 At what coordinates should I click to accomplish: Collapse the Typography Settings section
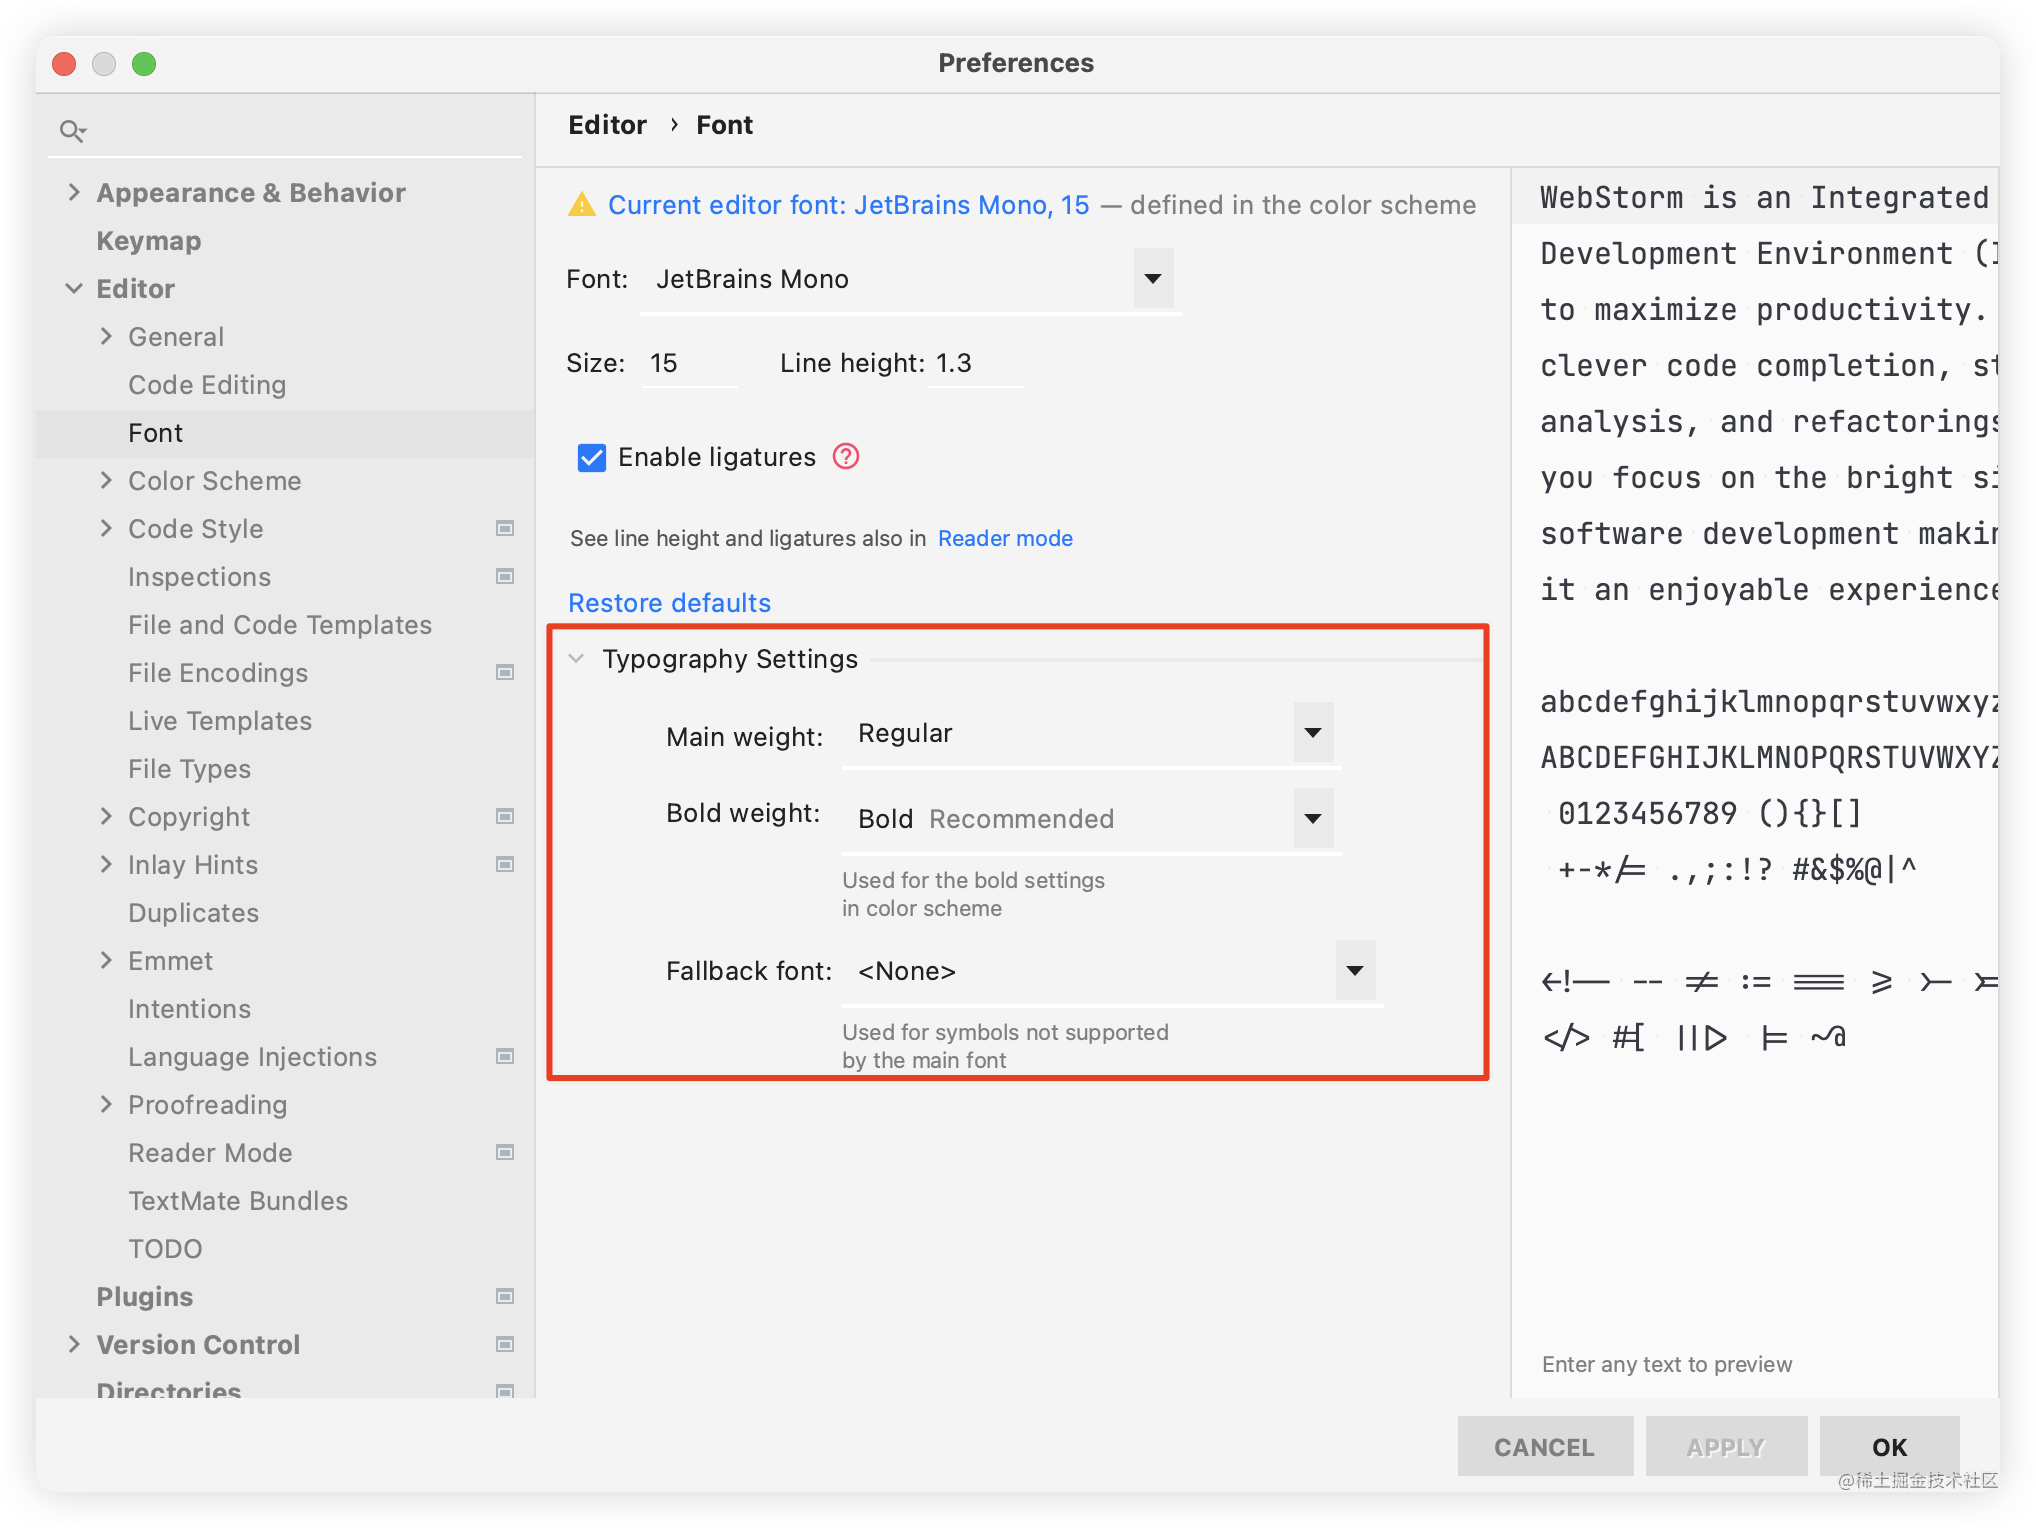pyautogui.click(x=576, y=659)
